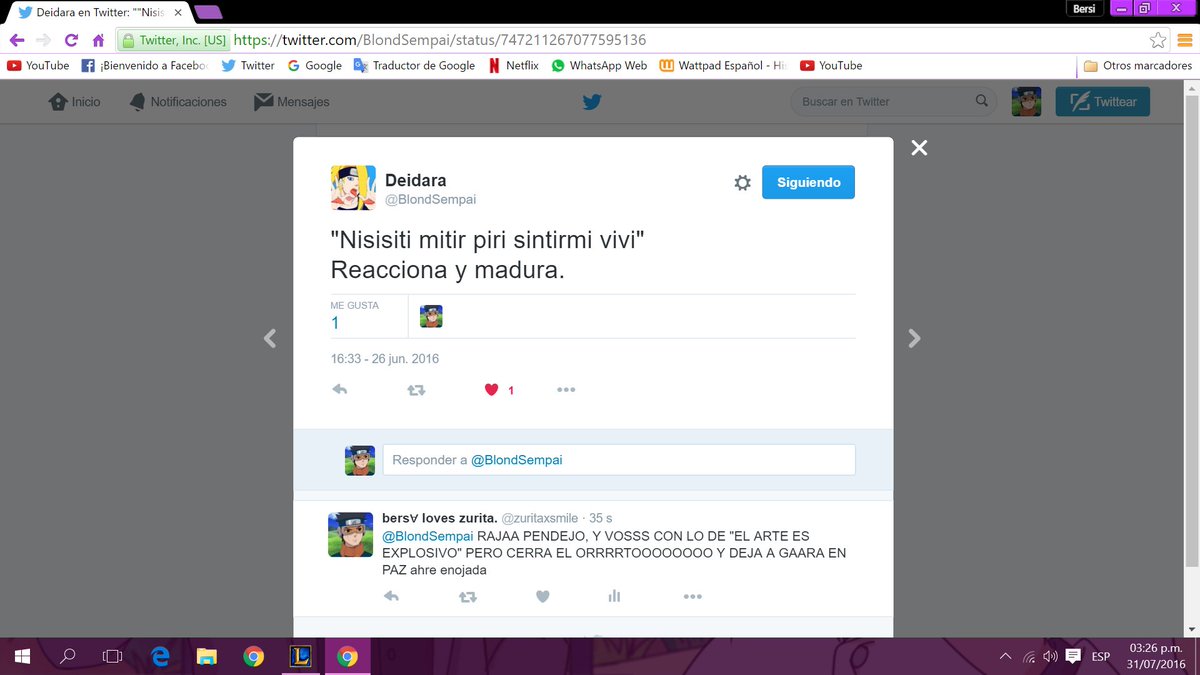1200x675 pixels.
Task: Open the Netflix bookmark
Action: [x=513, y=65]
